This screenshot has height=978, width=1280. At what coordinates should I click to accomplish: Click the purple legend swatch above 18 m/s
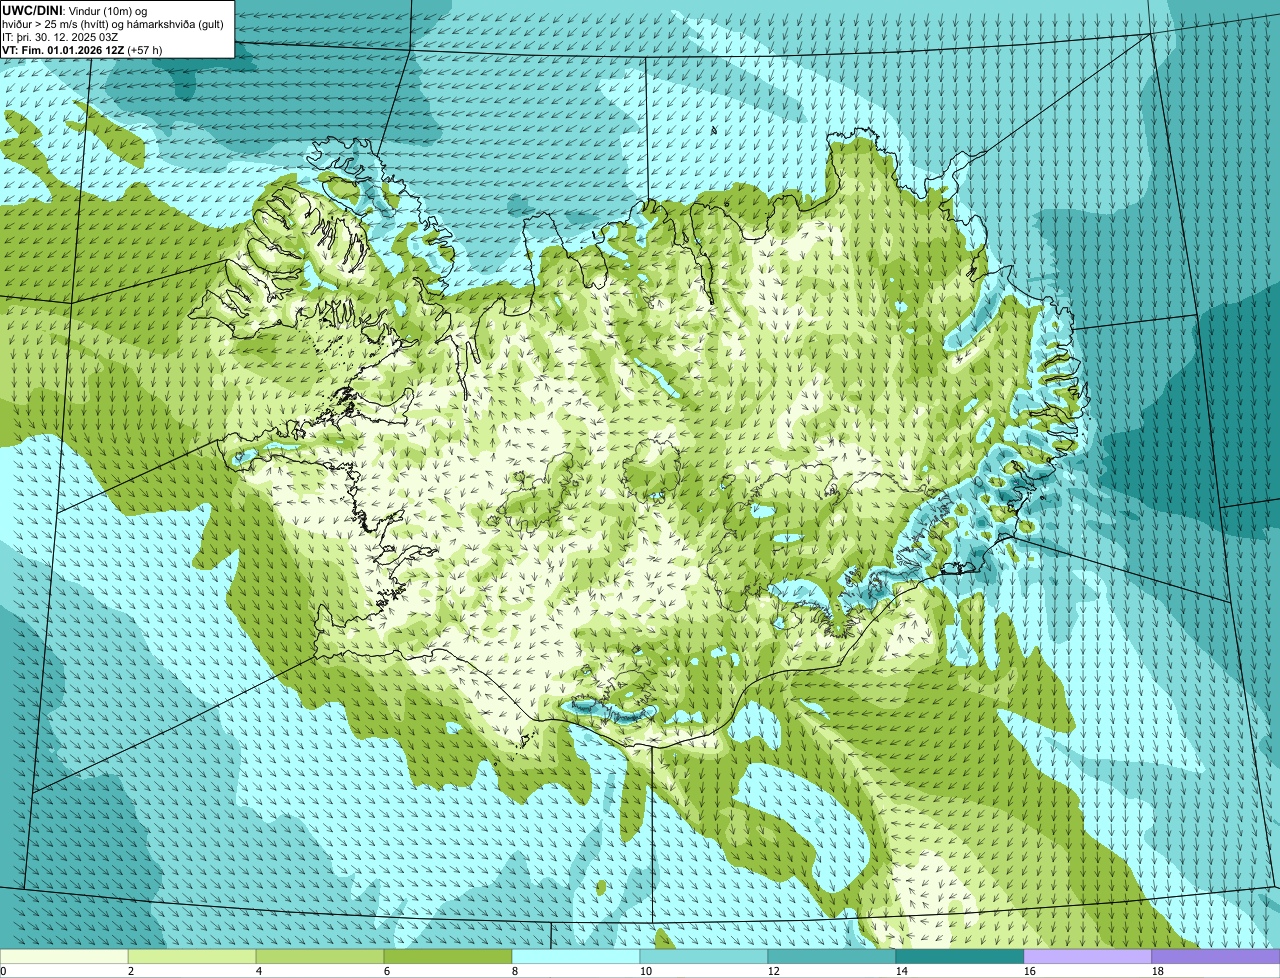click(x=1216, y=956)
